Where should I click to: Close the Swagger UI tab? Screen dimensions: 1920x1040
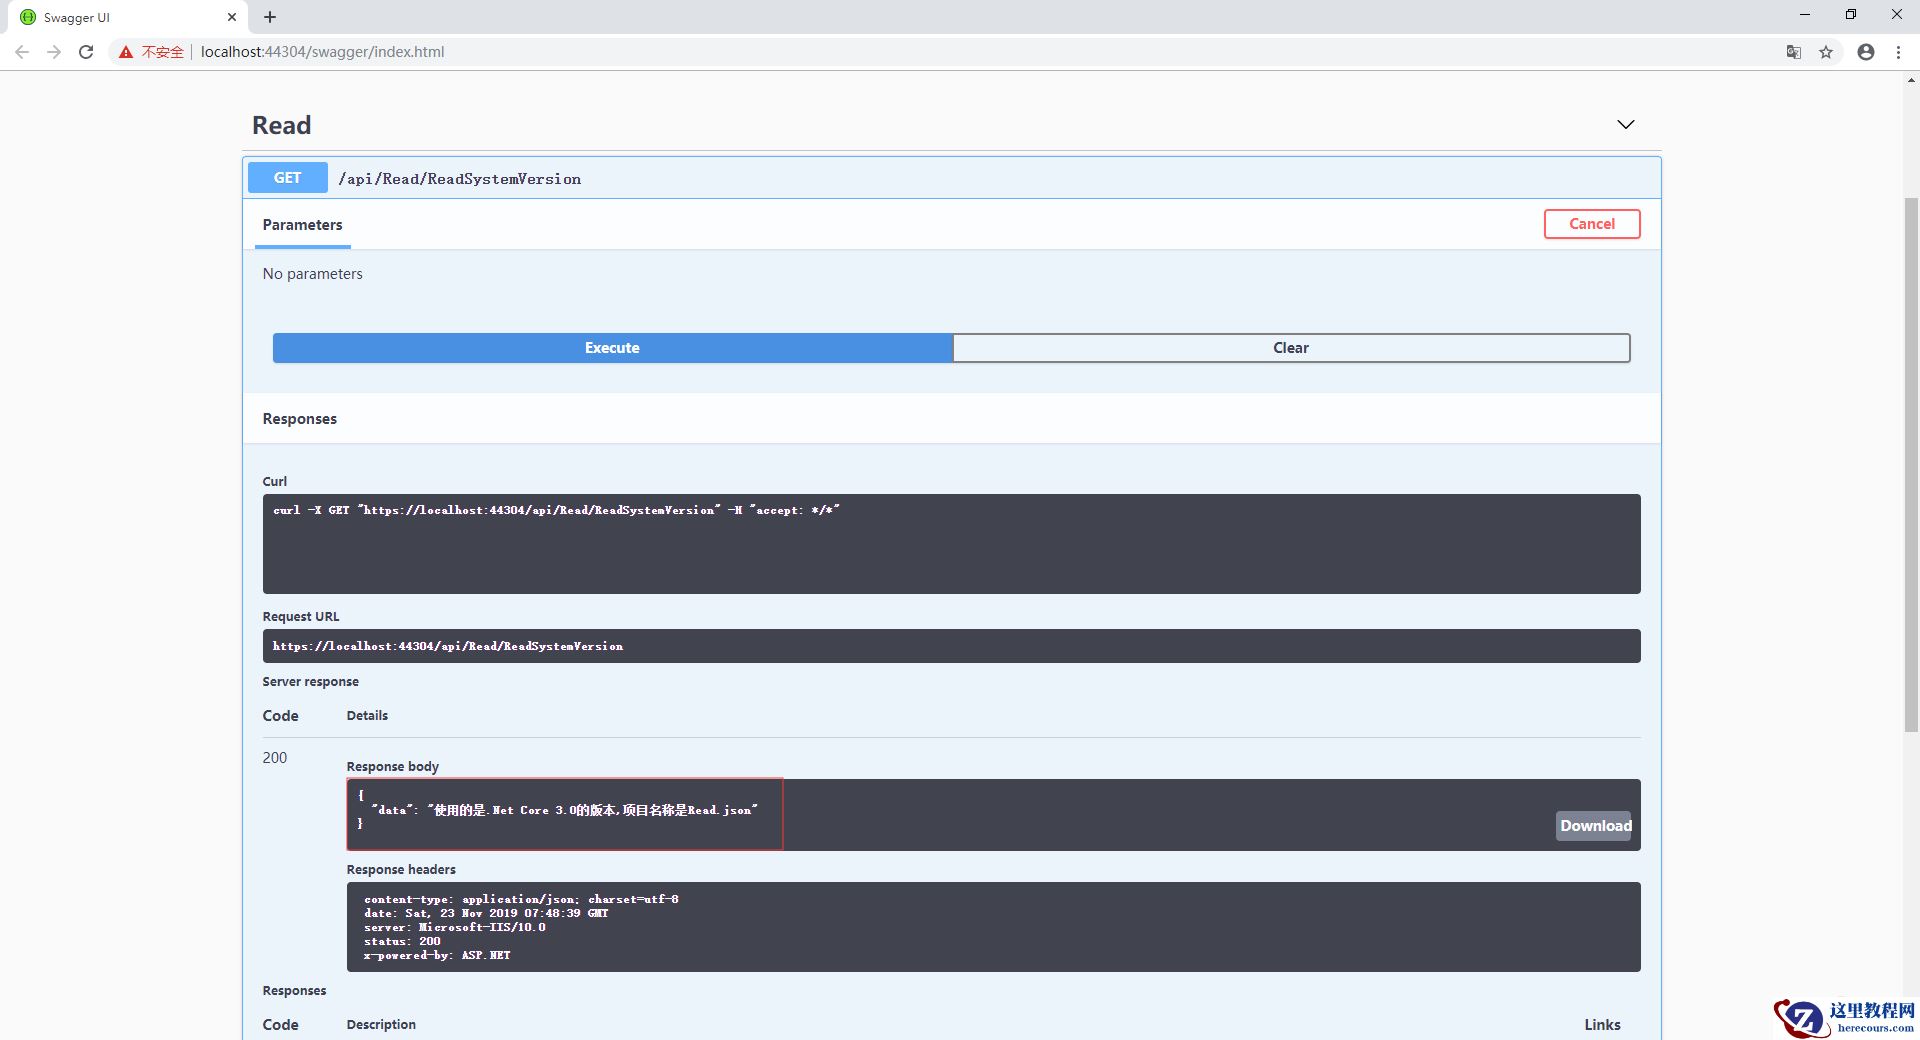click(232, 17)
